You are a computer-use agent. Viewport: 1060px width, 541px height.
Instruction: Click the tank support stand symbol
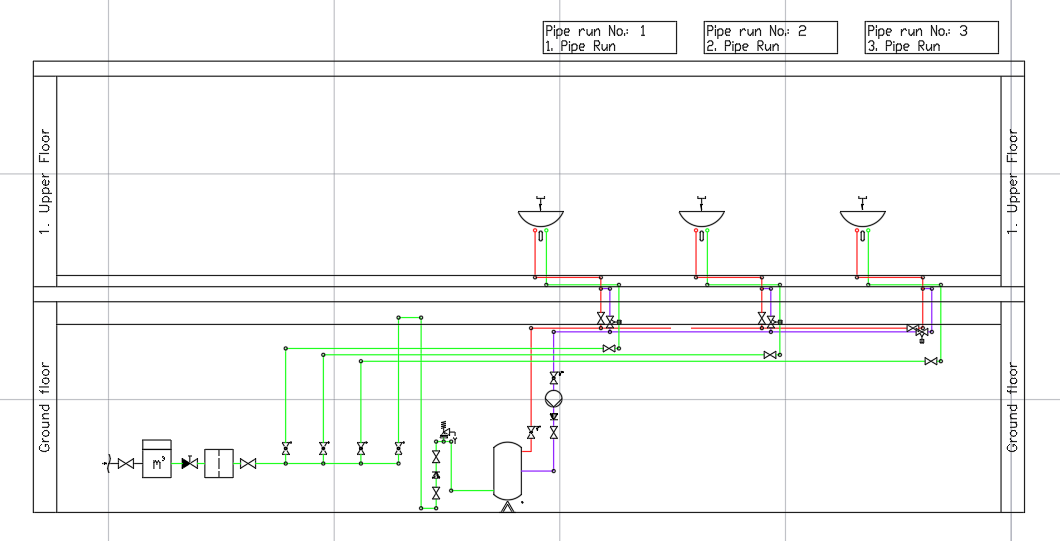tap(508, 507)
